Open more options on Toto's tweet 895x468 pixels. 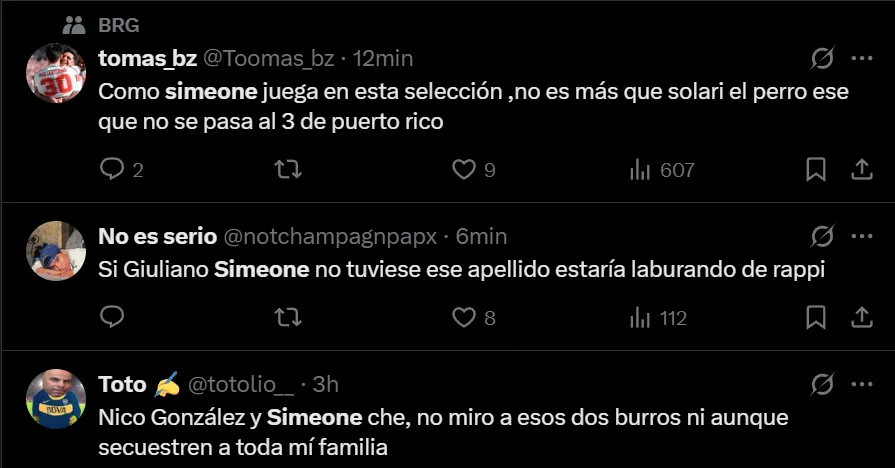click(861, 384)
